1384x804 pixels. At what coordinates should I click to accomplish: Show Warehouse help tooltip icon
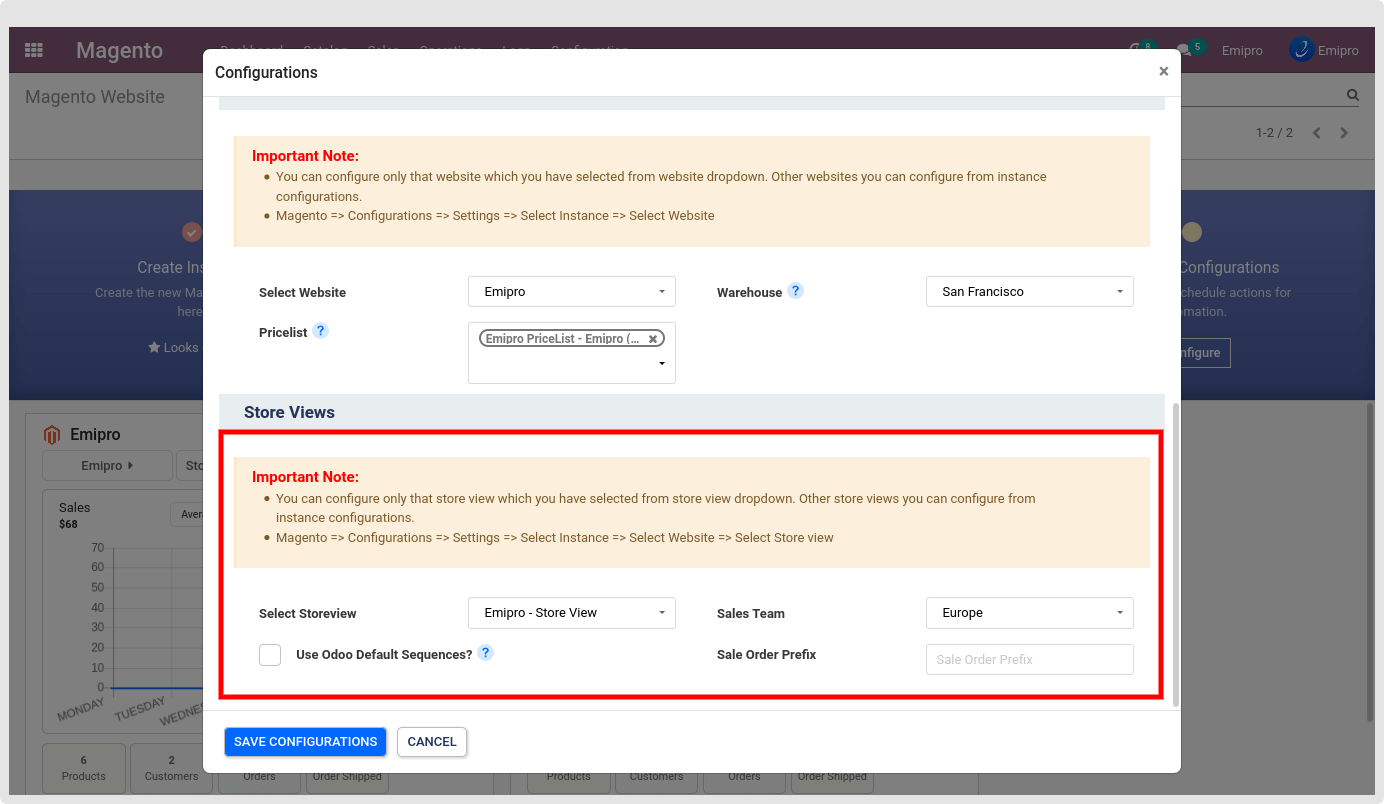click(795, 291)
